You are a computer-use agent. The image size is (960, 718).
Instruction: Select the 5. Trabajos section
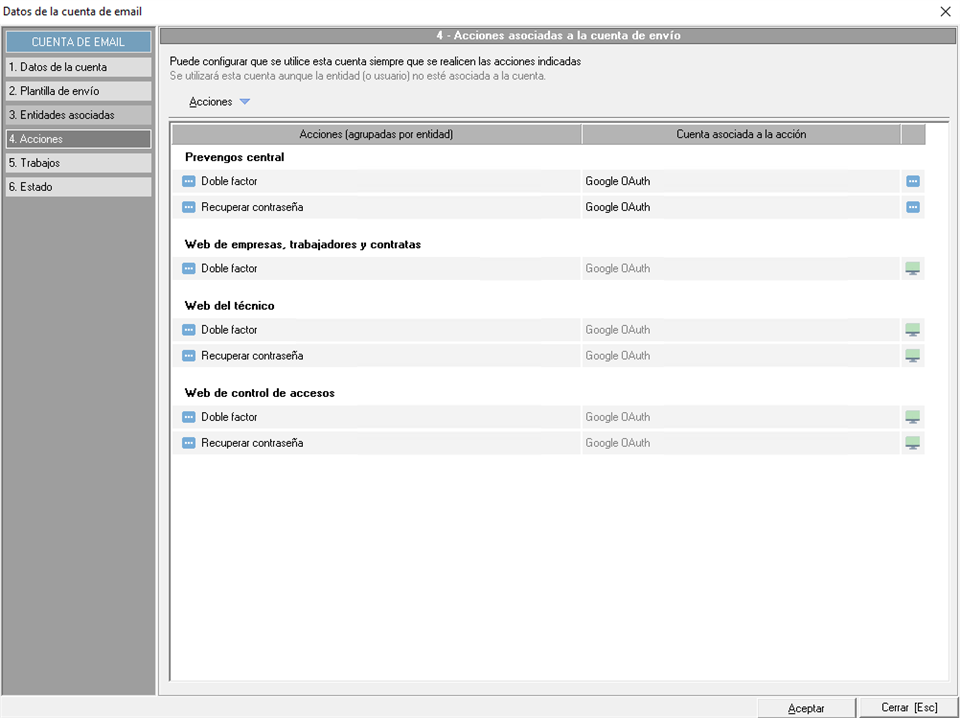tap(78, 163)
